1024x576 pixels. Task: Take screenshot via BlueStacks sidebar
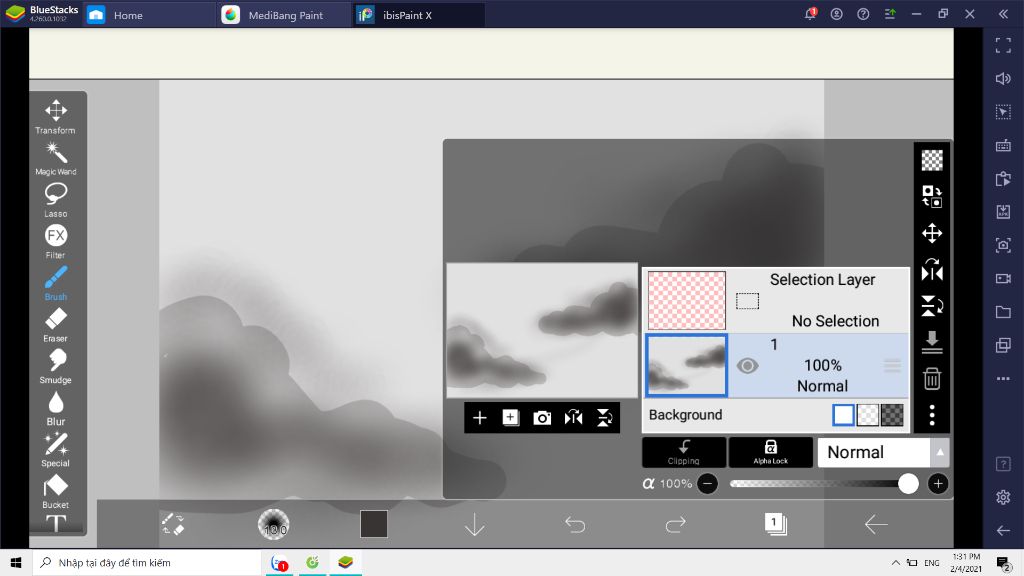[1003, 246]
